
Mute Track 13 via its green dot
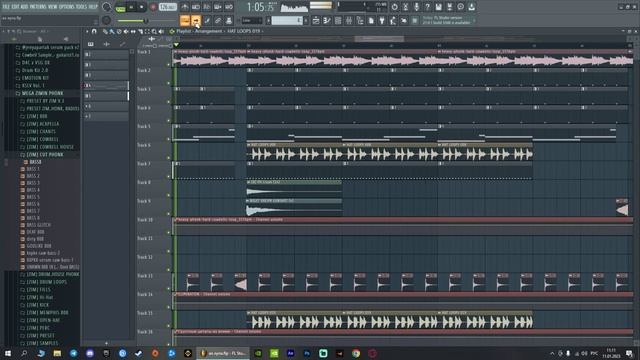pos(169,289)
